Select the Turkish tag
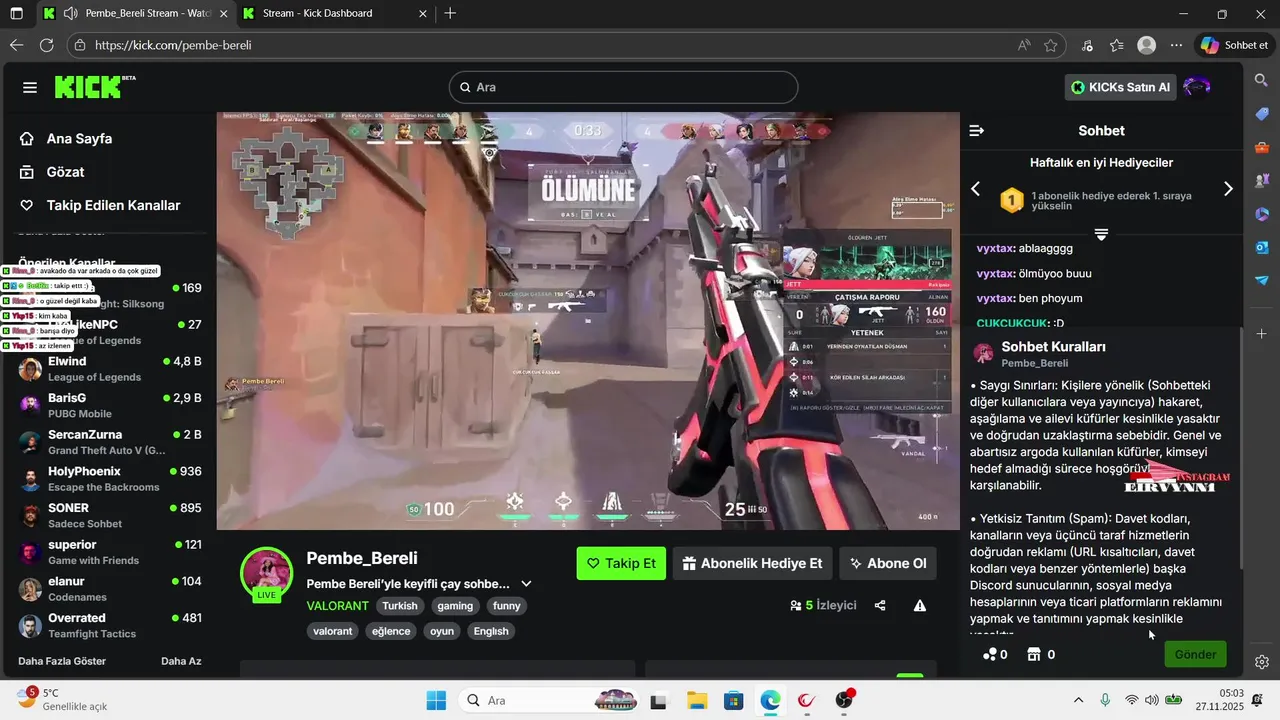The width and height of the screenshot is (1280, 720). (400, 606)
